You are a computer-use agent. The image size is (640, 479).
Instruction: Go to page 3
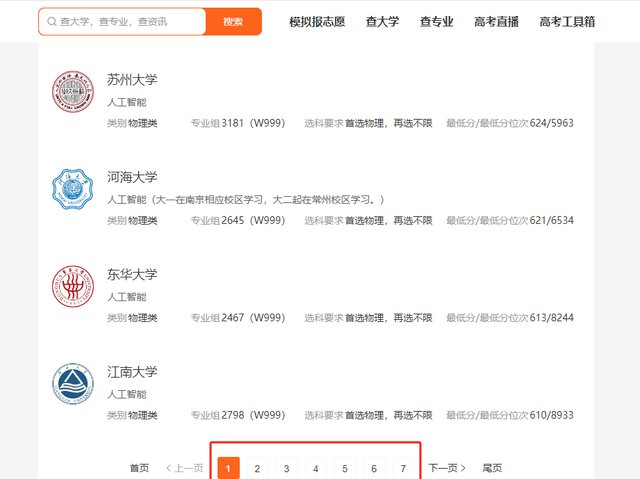tap(287, 468)
